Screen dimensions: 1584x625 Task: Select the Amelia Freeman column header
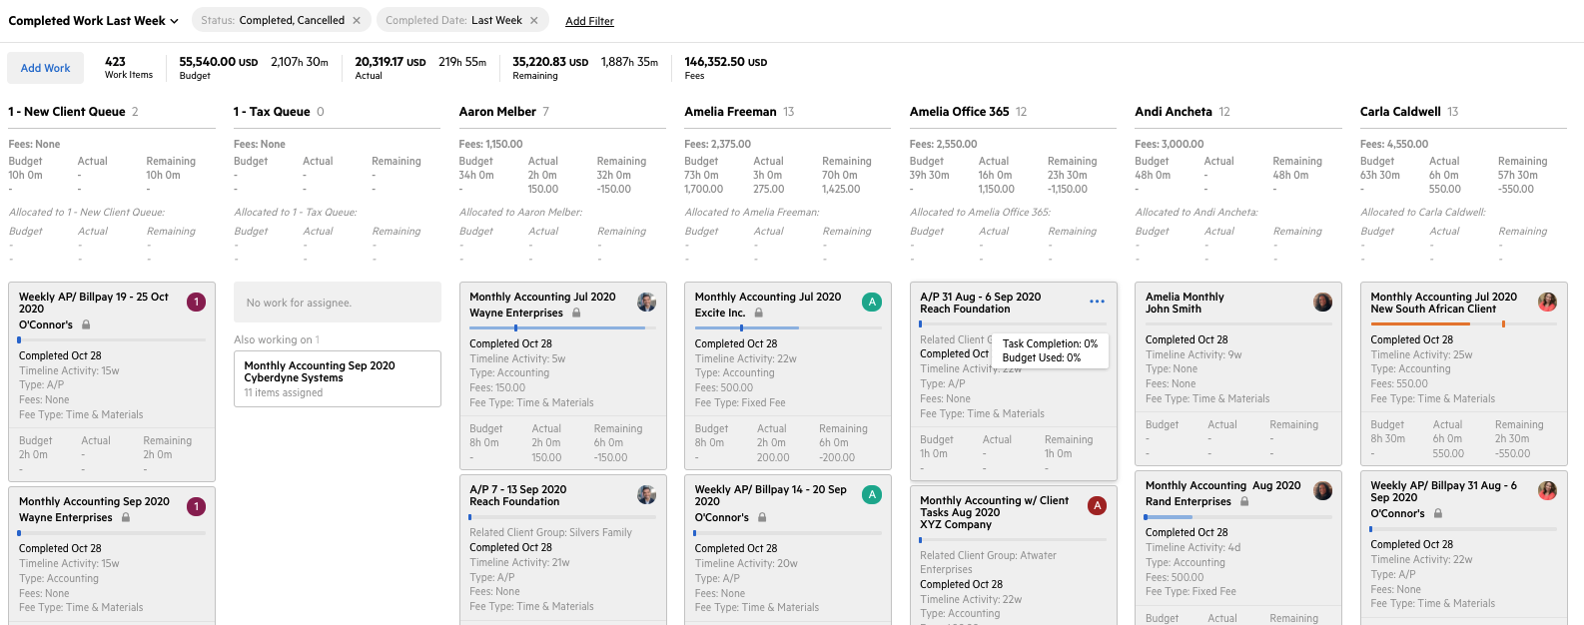click(x=730, y=112)
